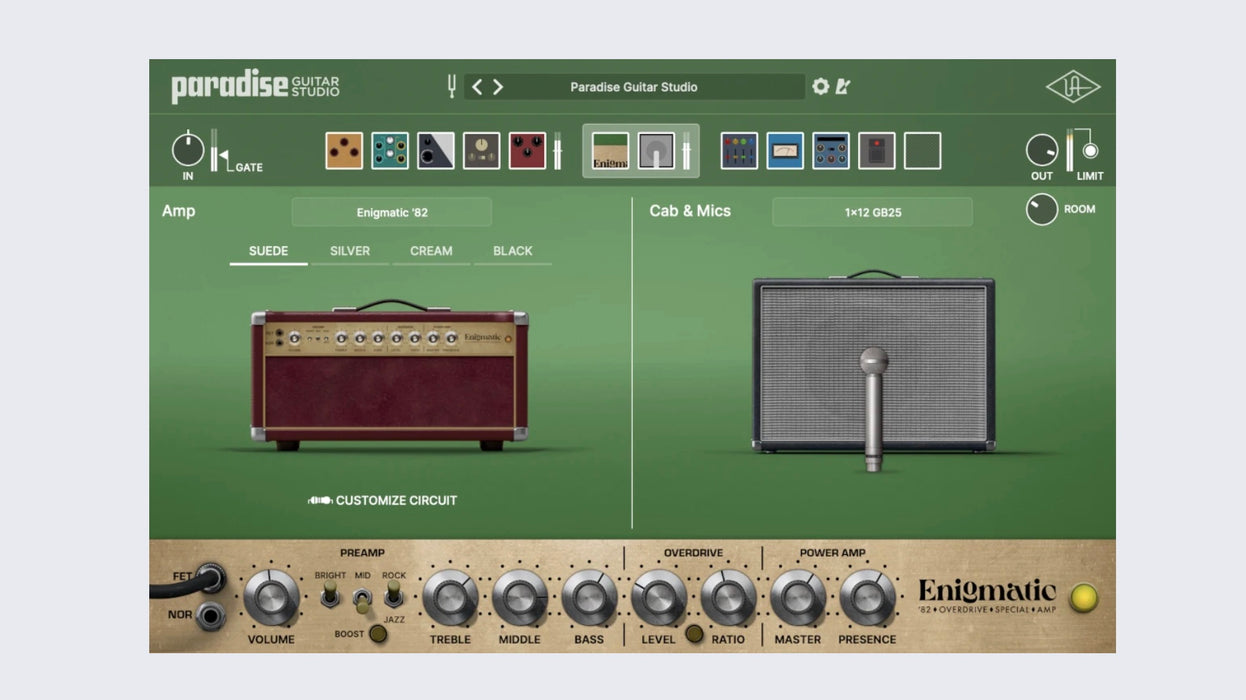Click the overdrive LEVEL knob
This screenshot has width=1246, height=700.
click(x=659, y=598)
